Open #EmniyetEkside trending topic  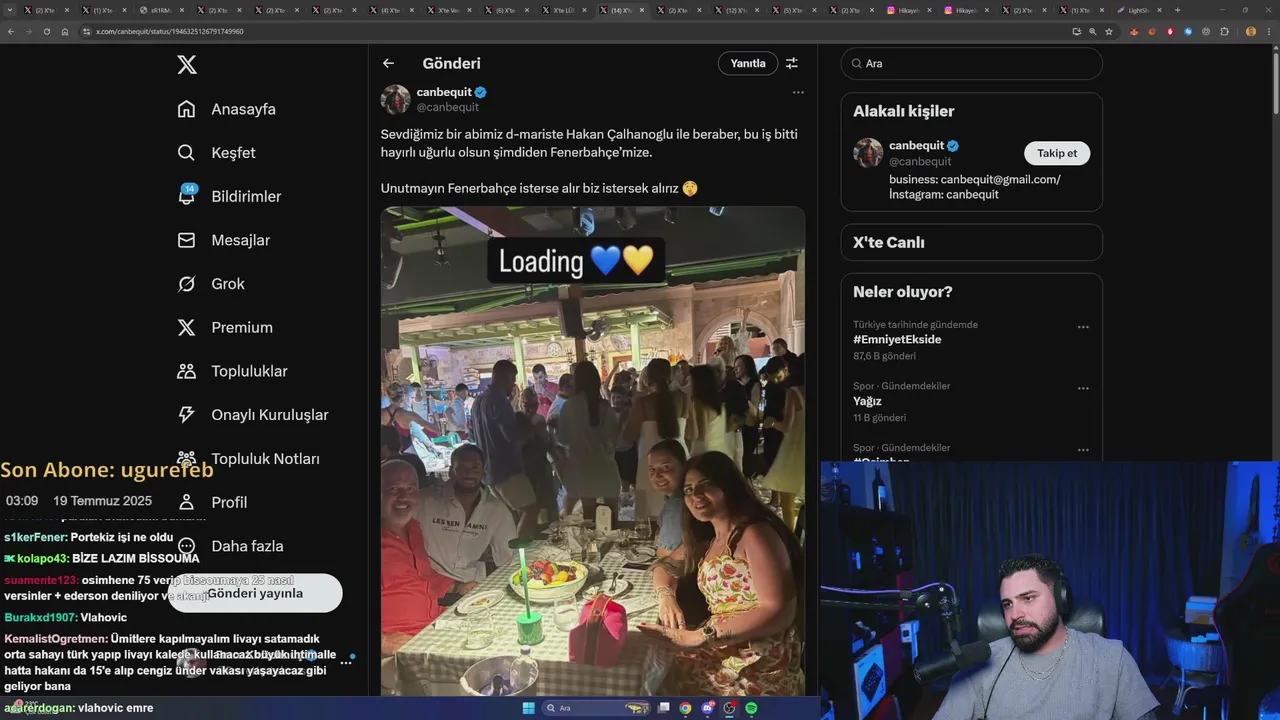point(897,339)
